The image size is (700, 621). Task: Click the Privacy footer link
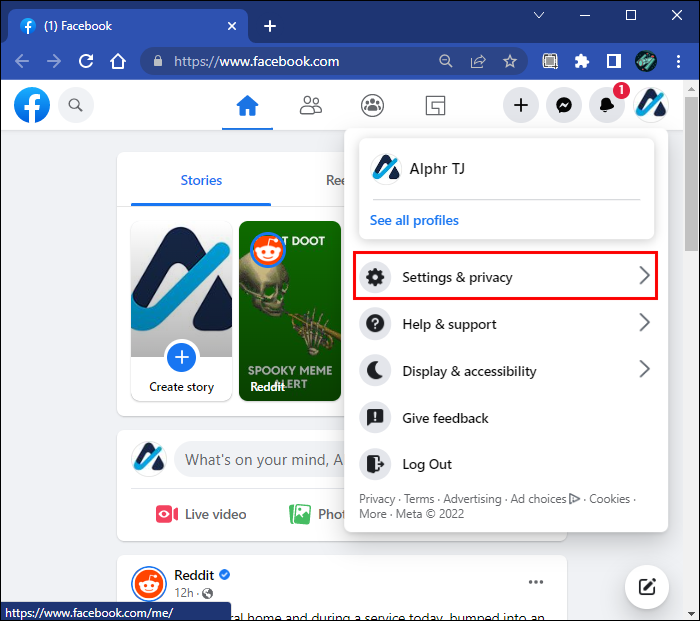[377, 499]
